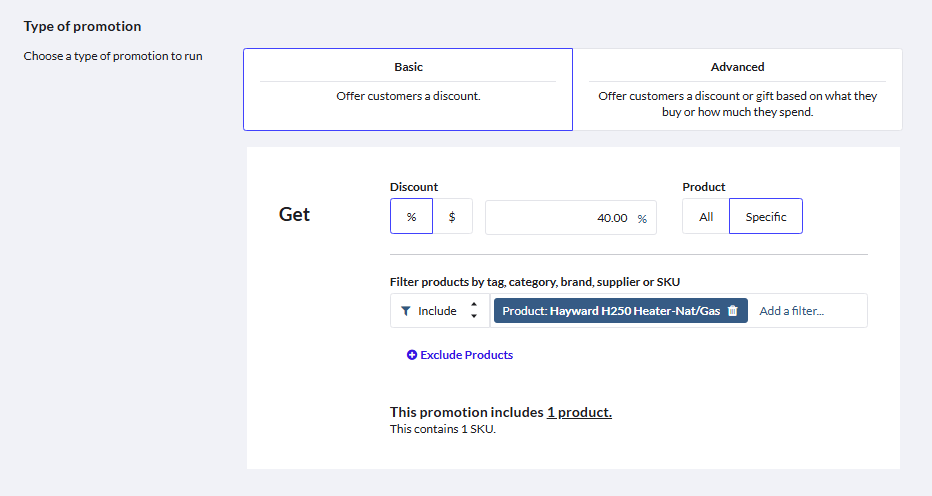Click the 'Add a filter...' field

(x=806, y=311)
